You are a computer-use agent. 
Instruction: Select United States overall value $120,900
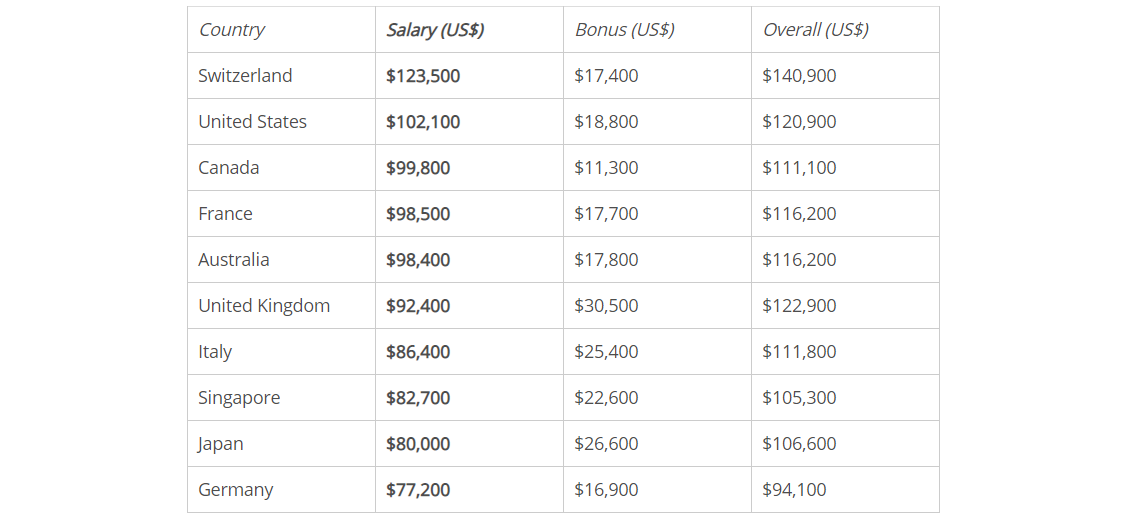coord(799,122)
